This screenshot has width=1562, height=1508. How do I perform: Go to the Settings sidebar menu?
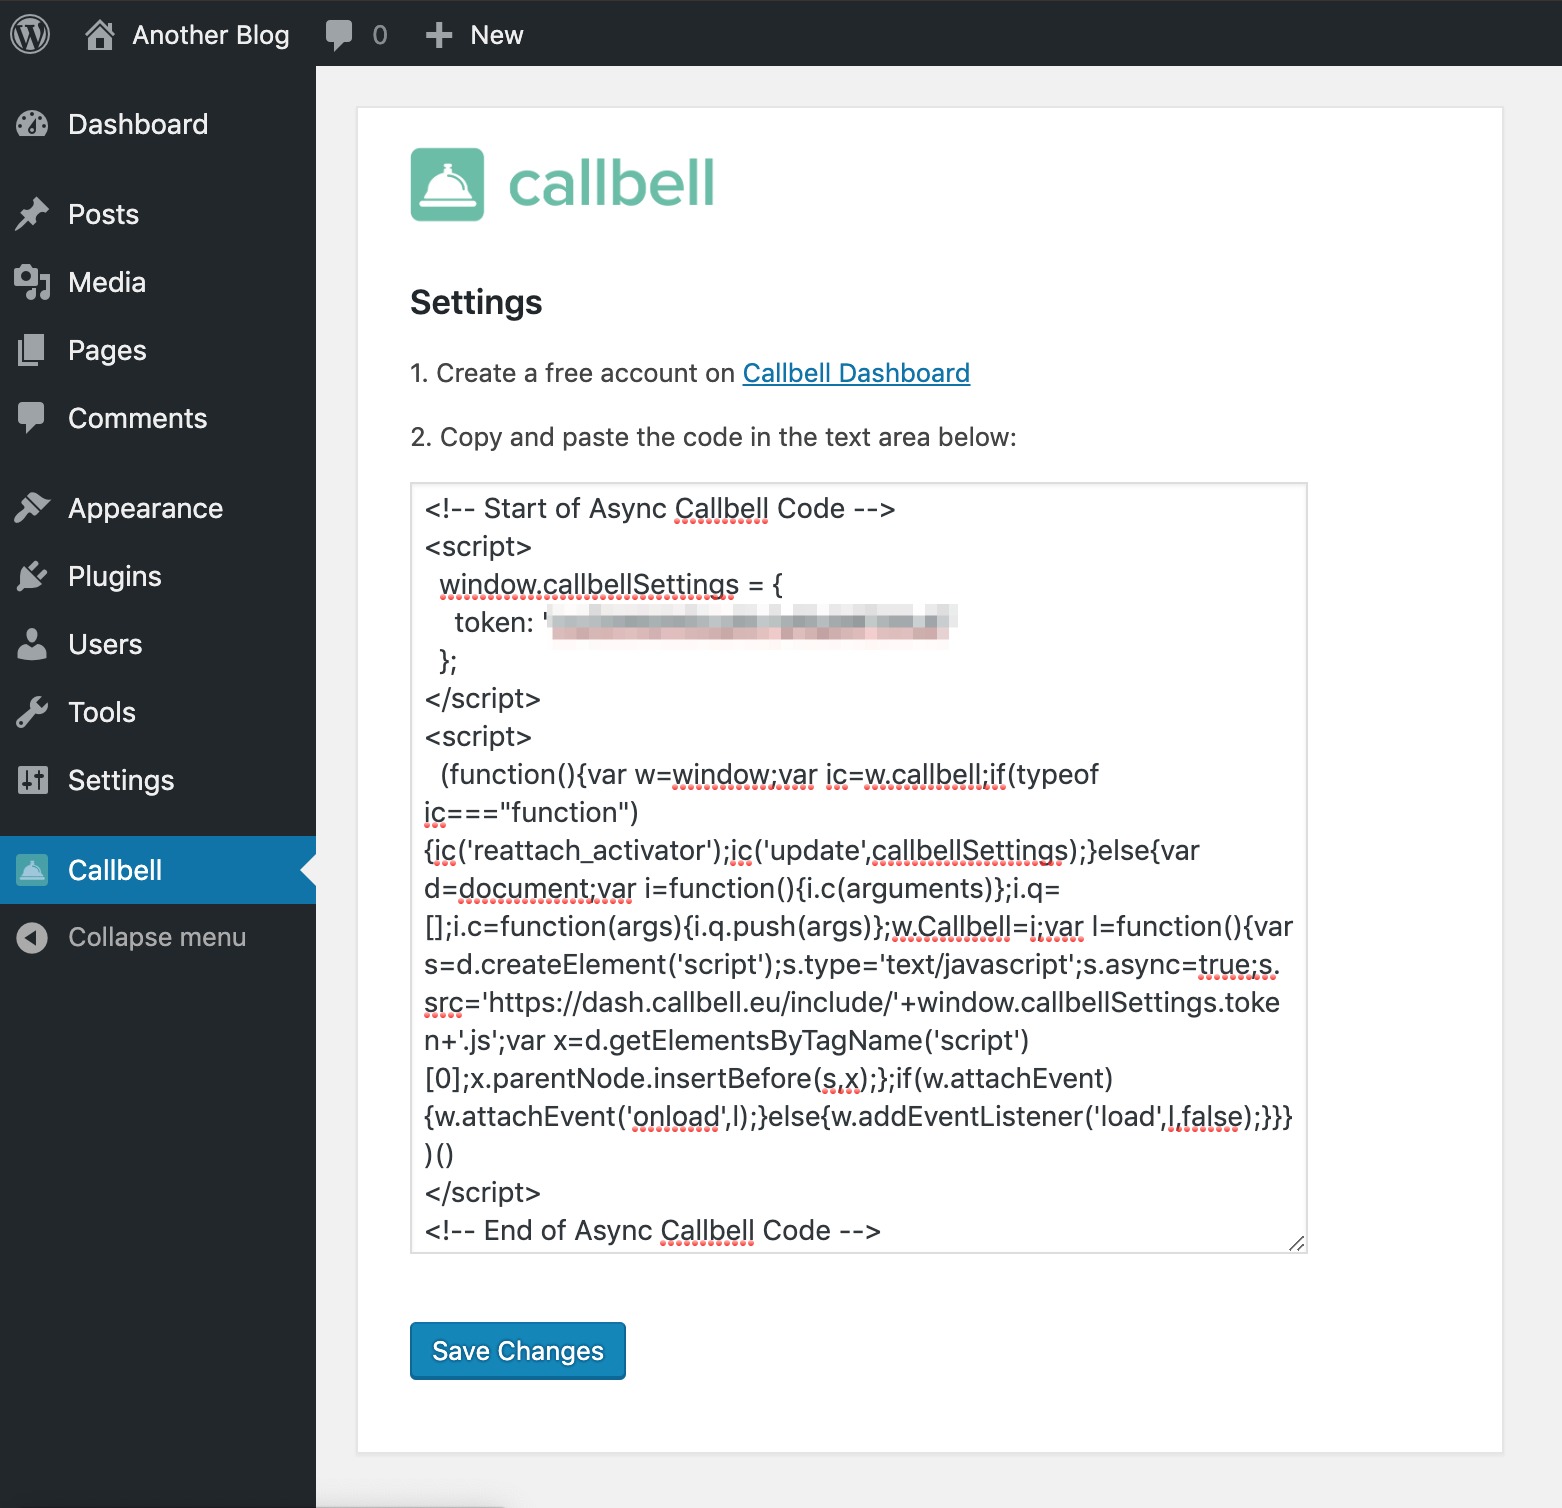(120, 780)
